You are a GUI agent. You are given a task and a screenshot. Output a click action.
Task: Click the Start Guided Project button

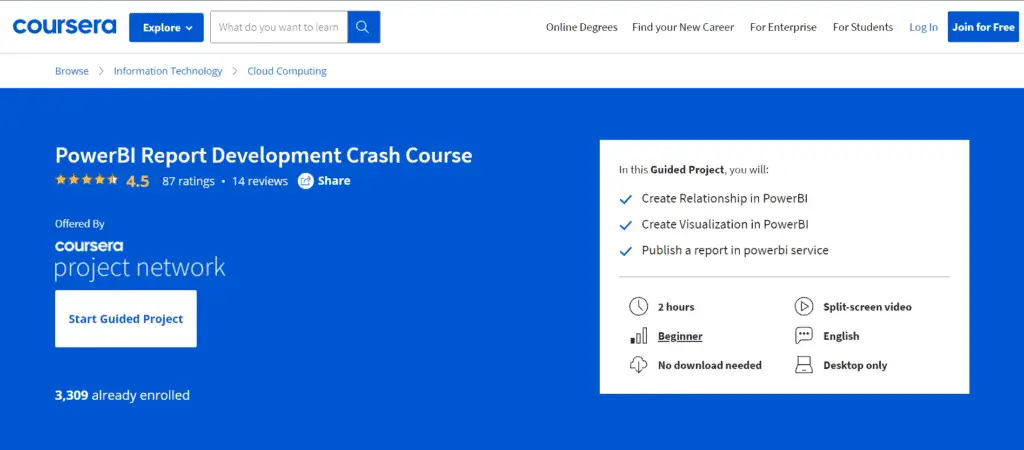pos(126,319)
